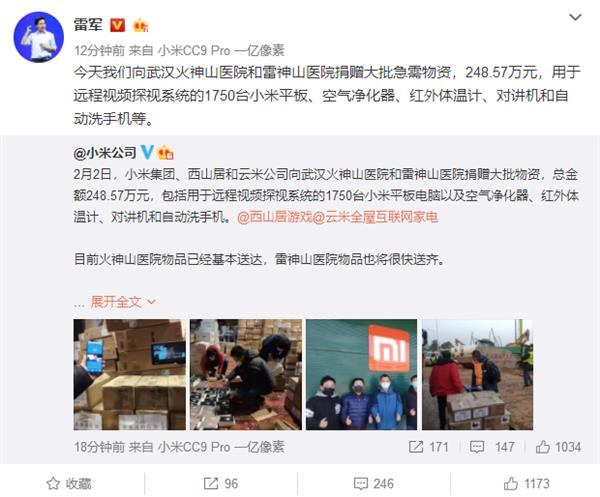View the thumbnail with the Mi logo
Viewport: 600px width, 497px height.
pyautogui.click(x=361, y=375)
